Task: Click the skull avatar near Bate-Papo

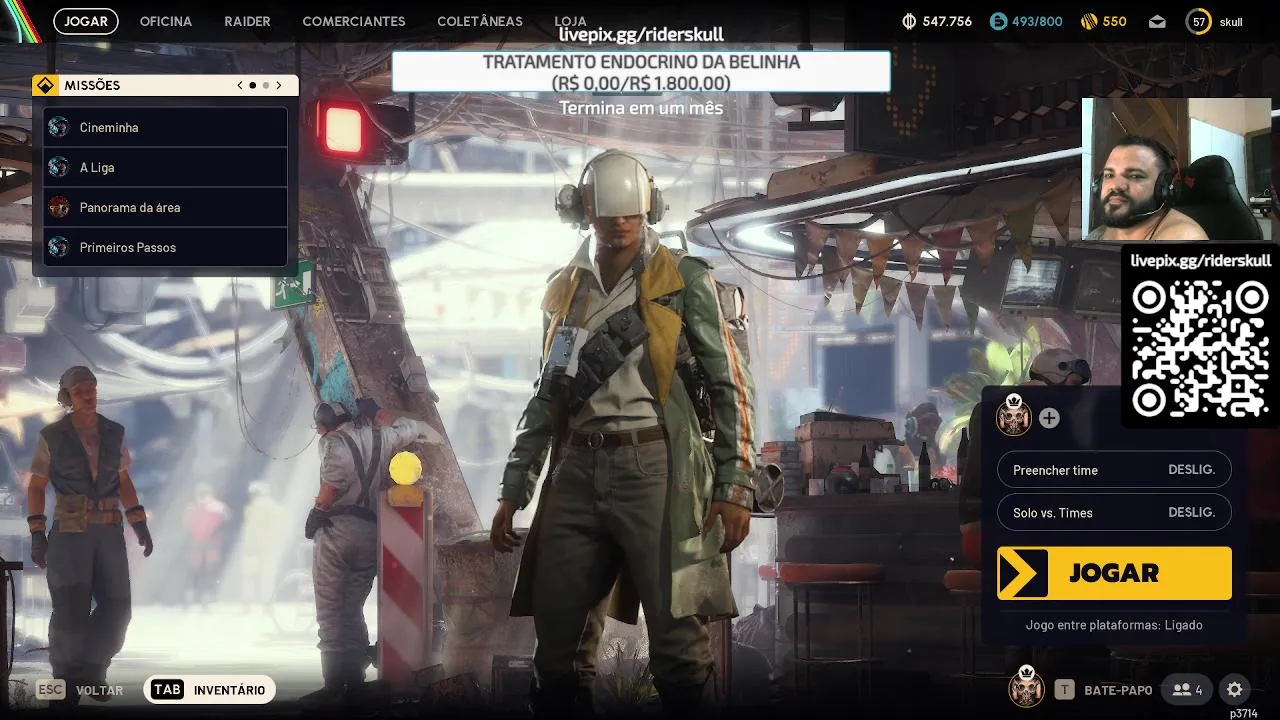Action: [x=1025, y=686]
